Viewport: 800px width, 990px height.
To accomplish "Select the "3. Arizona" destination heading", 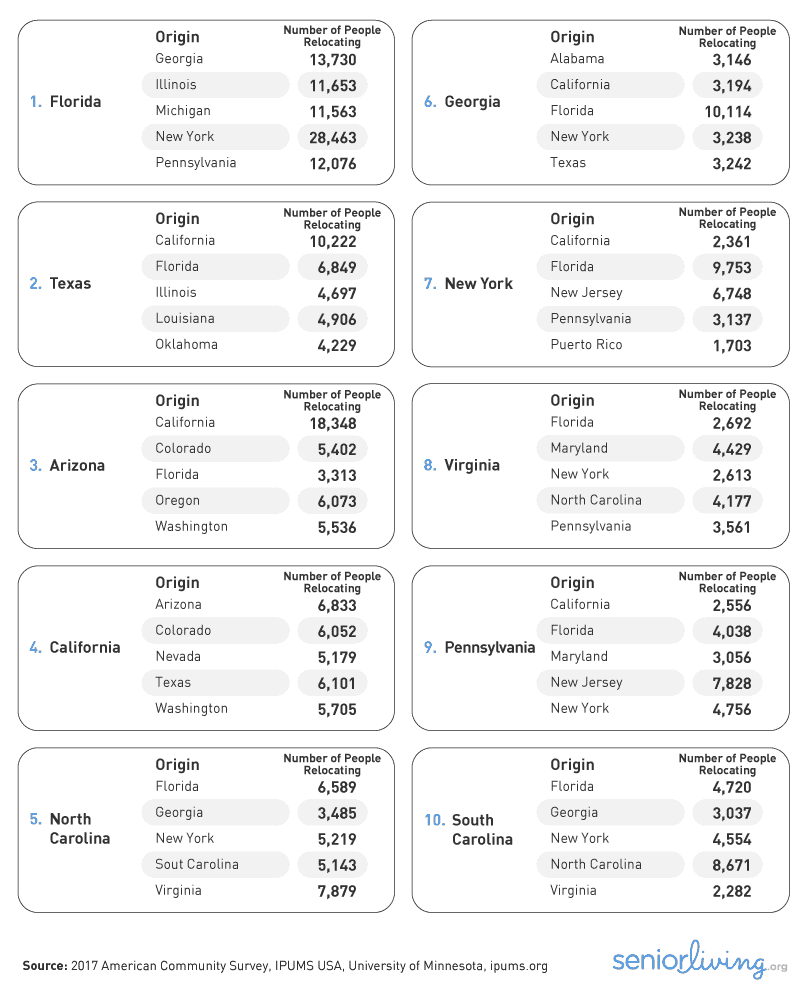I will pos(67,466).
